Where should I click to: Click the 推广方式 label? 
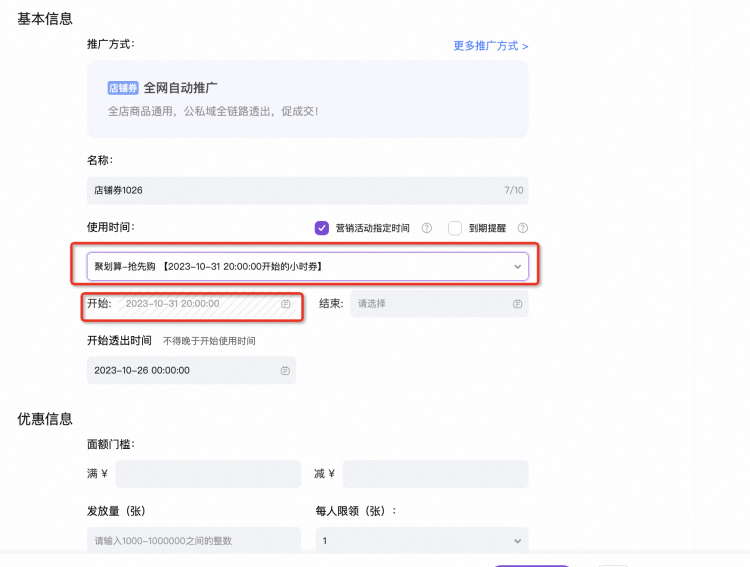tap(110, 44)
